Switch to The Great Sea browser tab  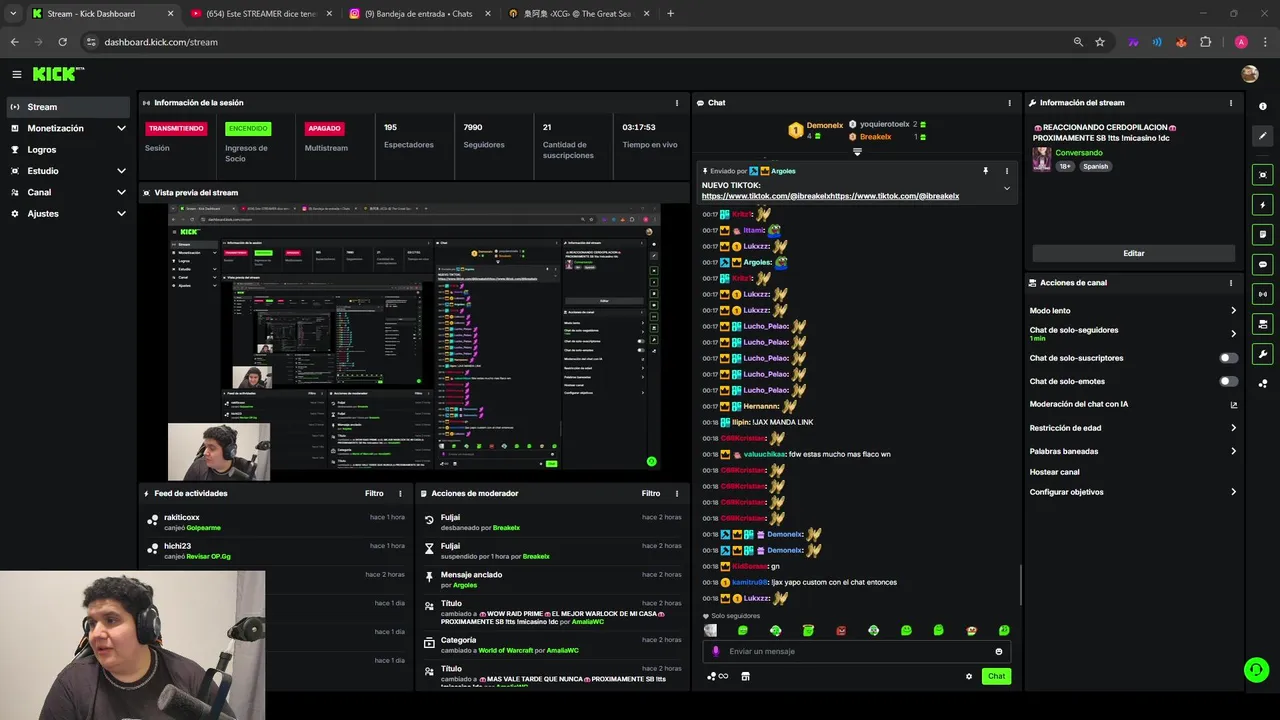[578, 14]
